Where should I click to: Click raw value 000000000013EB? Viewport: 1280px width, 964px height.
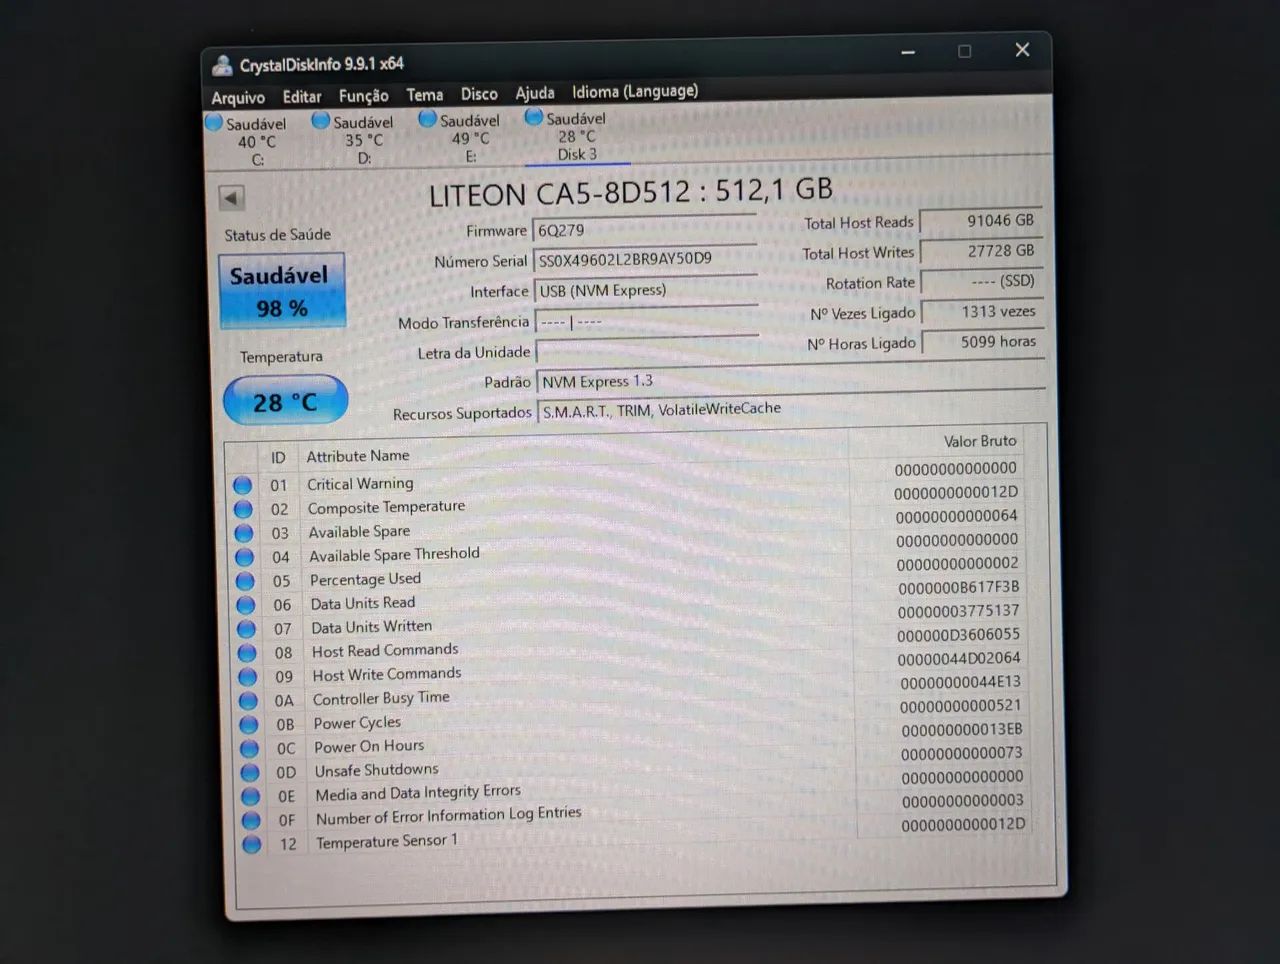tap(962, 729)
